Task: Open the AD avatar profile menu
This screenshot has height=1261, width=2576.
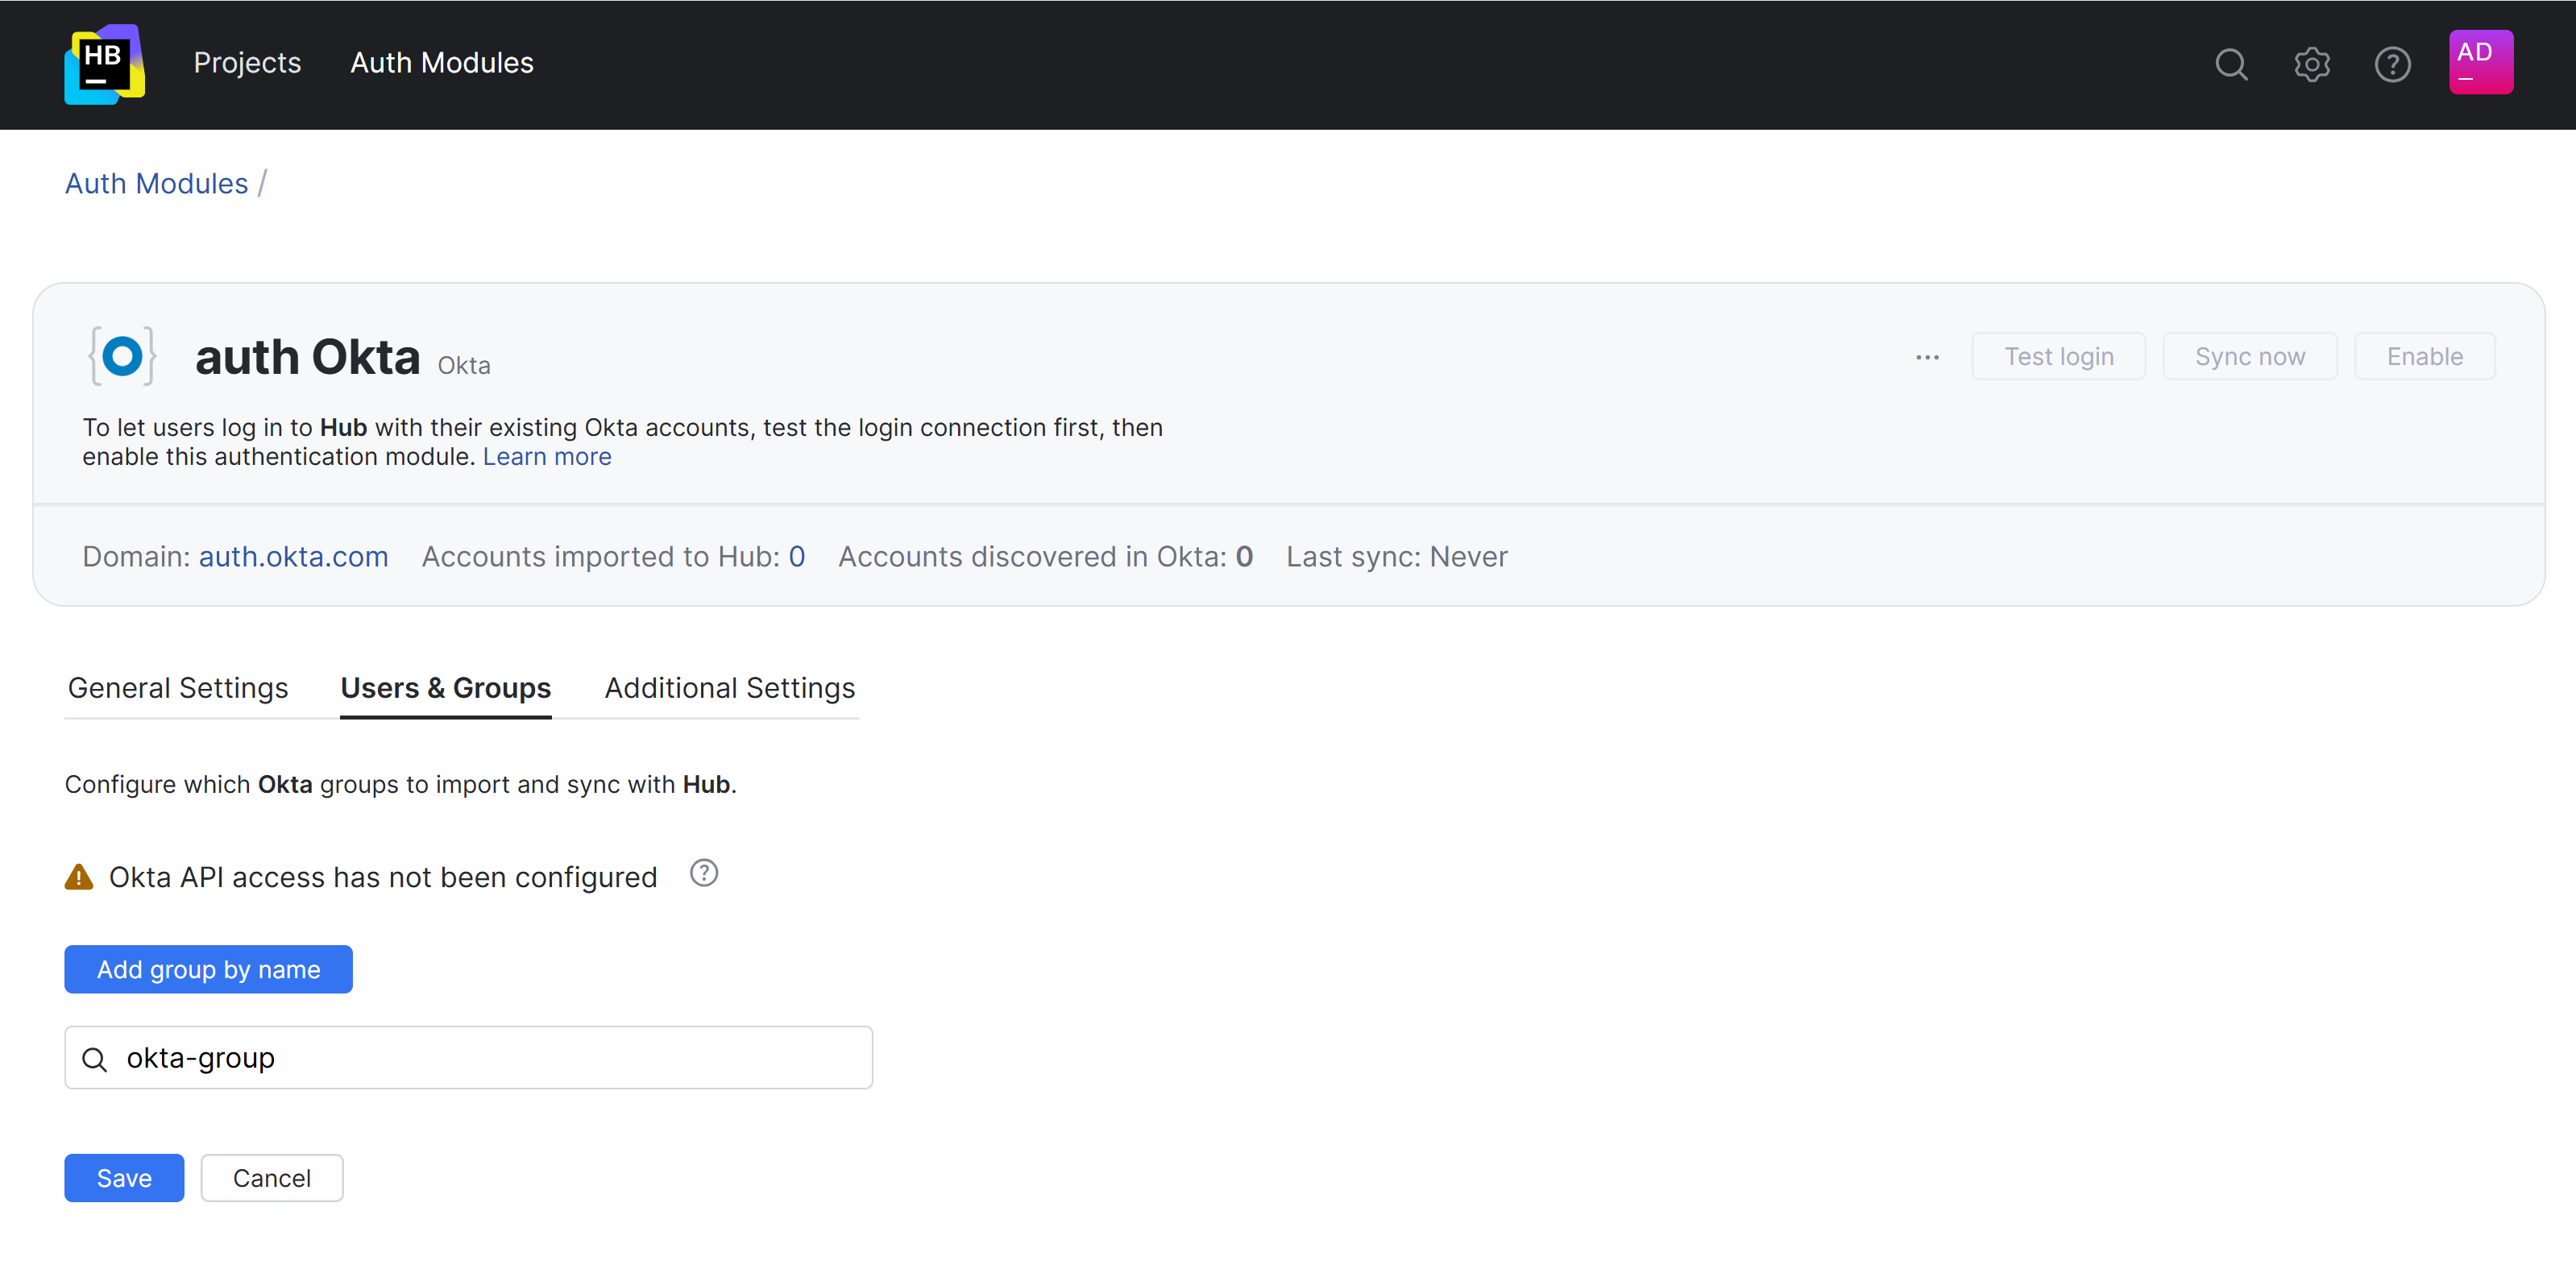Action: (x=2481, y=61)
